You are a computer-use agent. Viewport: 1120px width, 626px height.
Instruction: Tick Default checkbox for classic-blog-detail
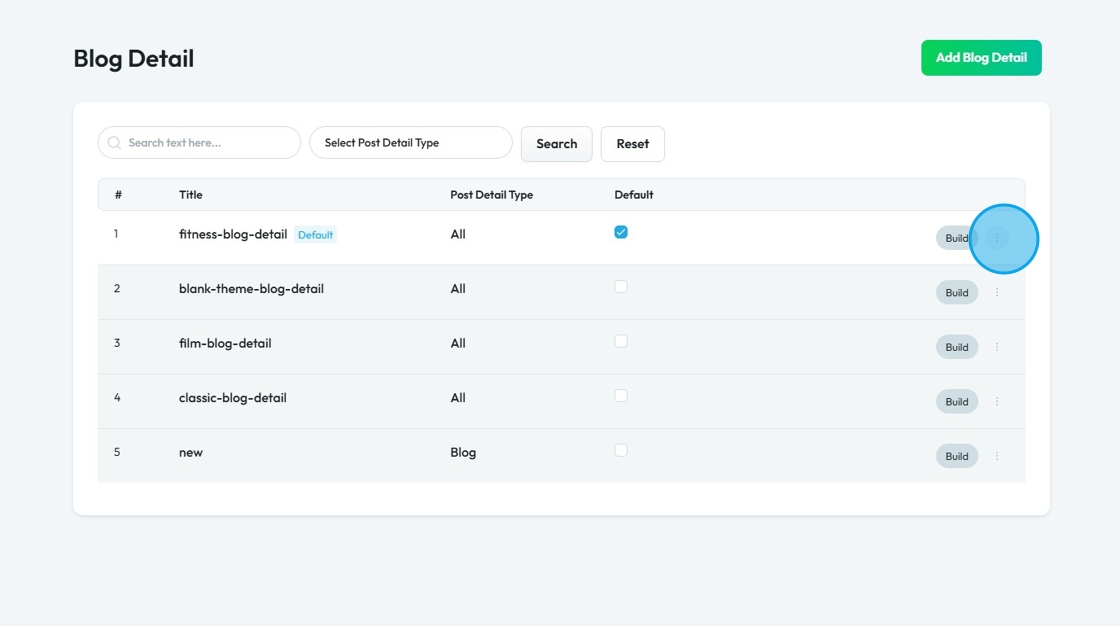(x=621, y=396)
